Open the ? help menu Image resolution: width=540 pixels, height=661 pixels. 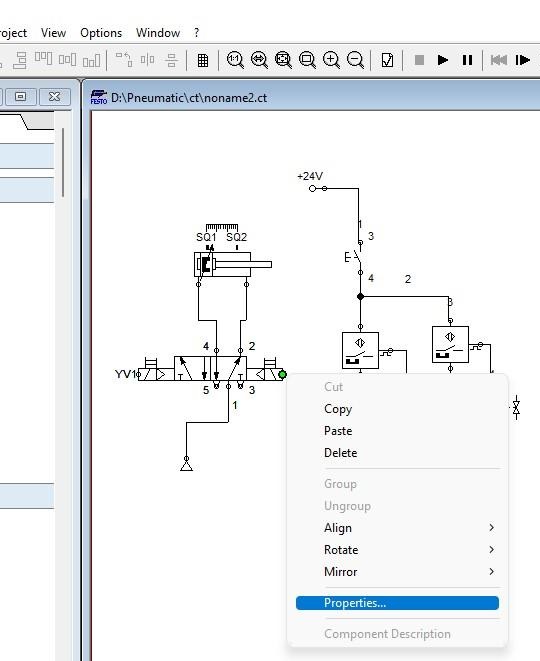click(196, 33)
